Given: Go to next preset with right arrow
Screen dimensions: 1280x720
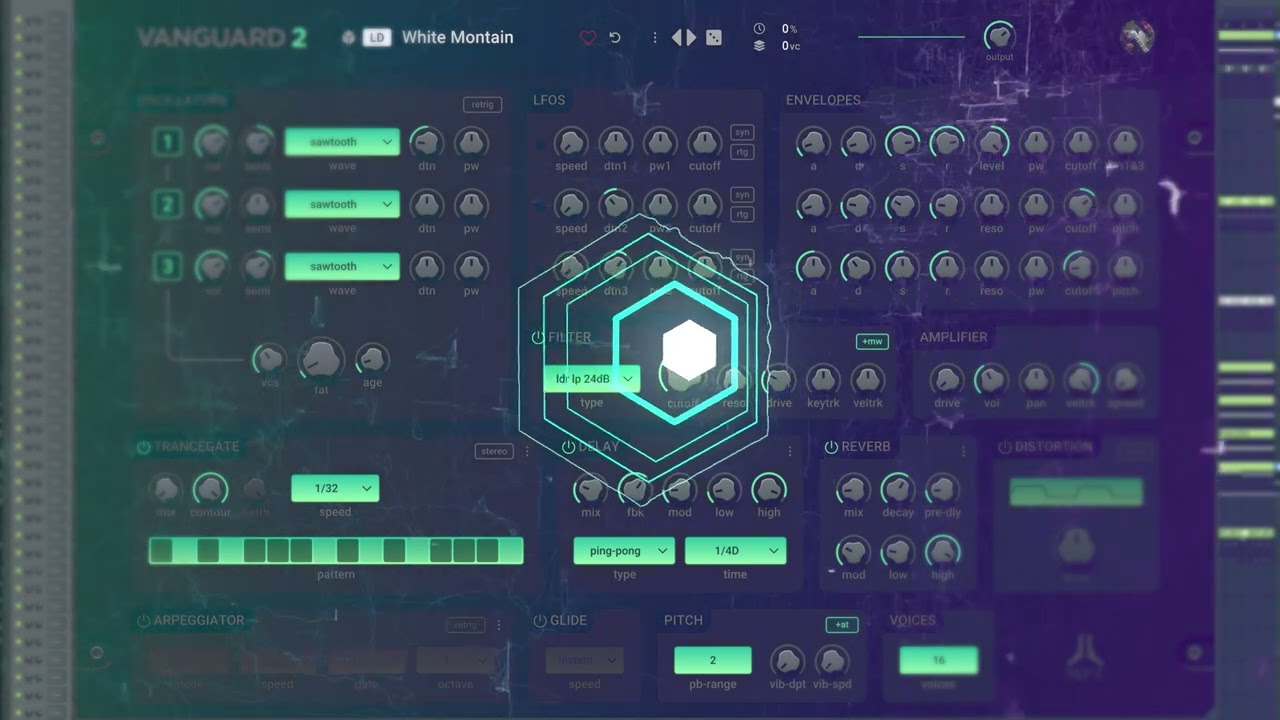Looking at the screenshot, I should tap(691, 38).
